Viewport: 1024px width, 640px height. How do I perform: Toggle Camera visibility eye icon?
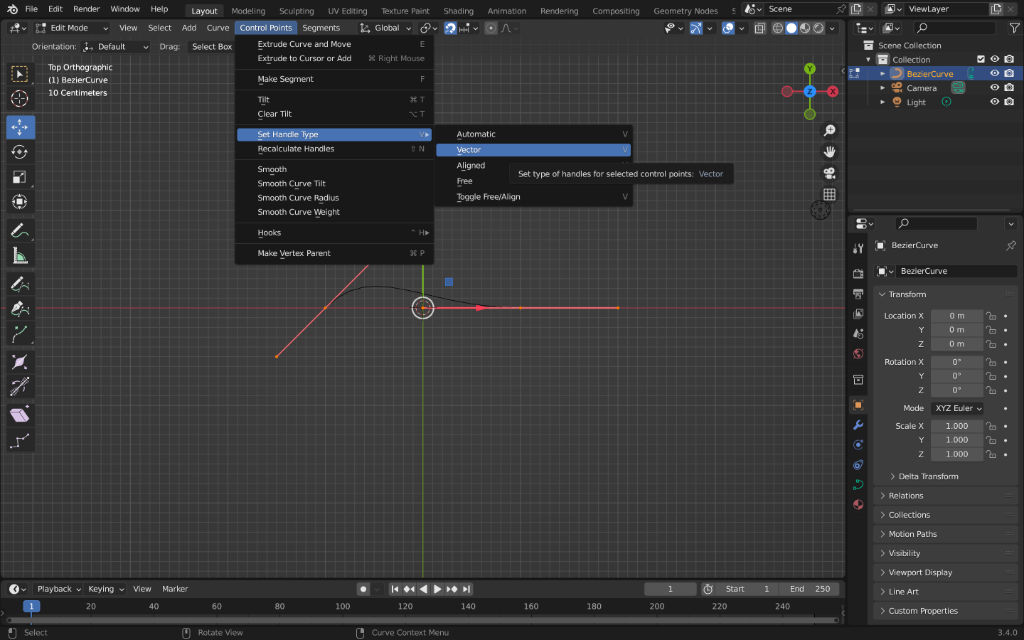(995, 88)
